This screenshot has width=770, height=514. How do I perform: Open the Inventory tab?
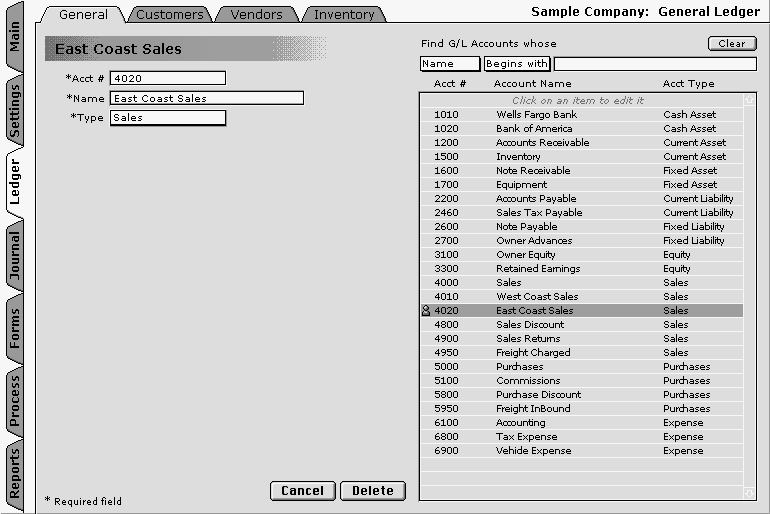click(344, 15)
